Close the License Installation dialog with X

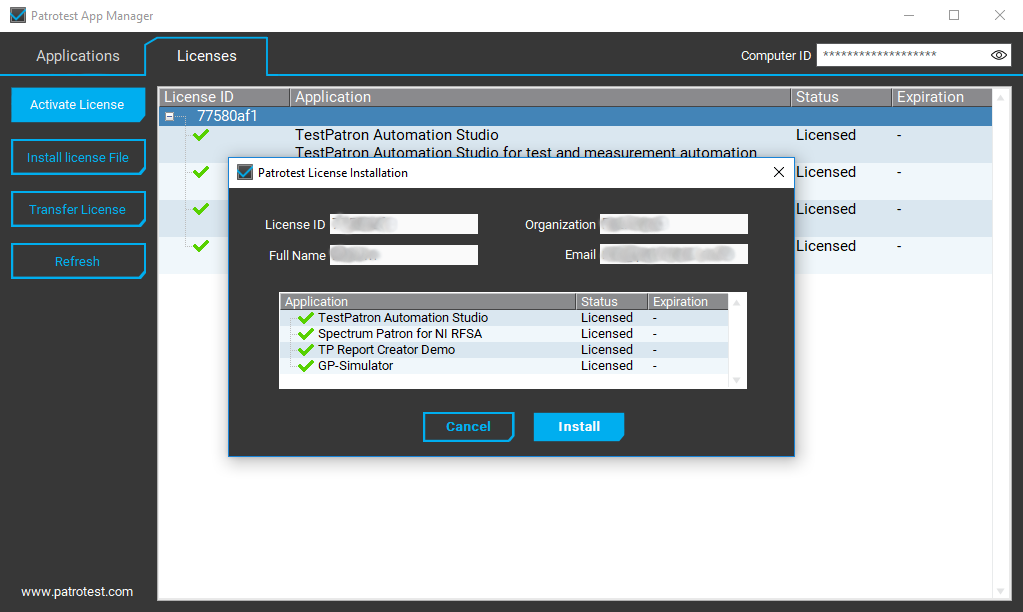pos(779,172)
